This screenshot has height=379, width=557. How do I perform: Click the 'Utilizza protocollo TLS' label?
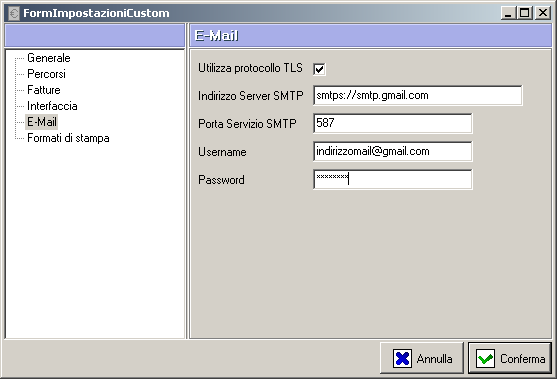pyautogui.click(x=250, y=68)
